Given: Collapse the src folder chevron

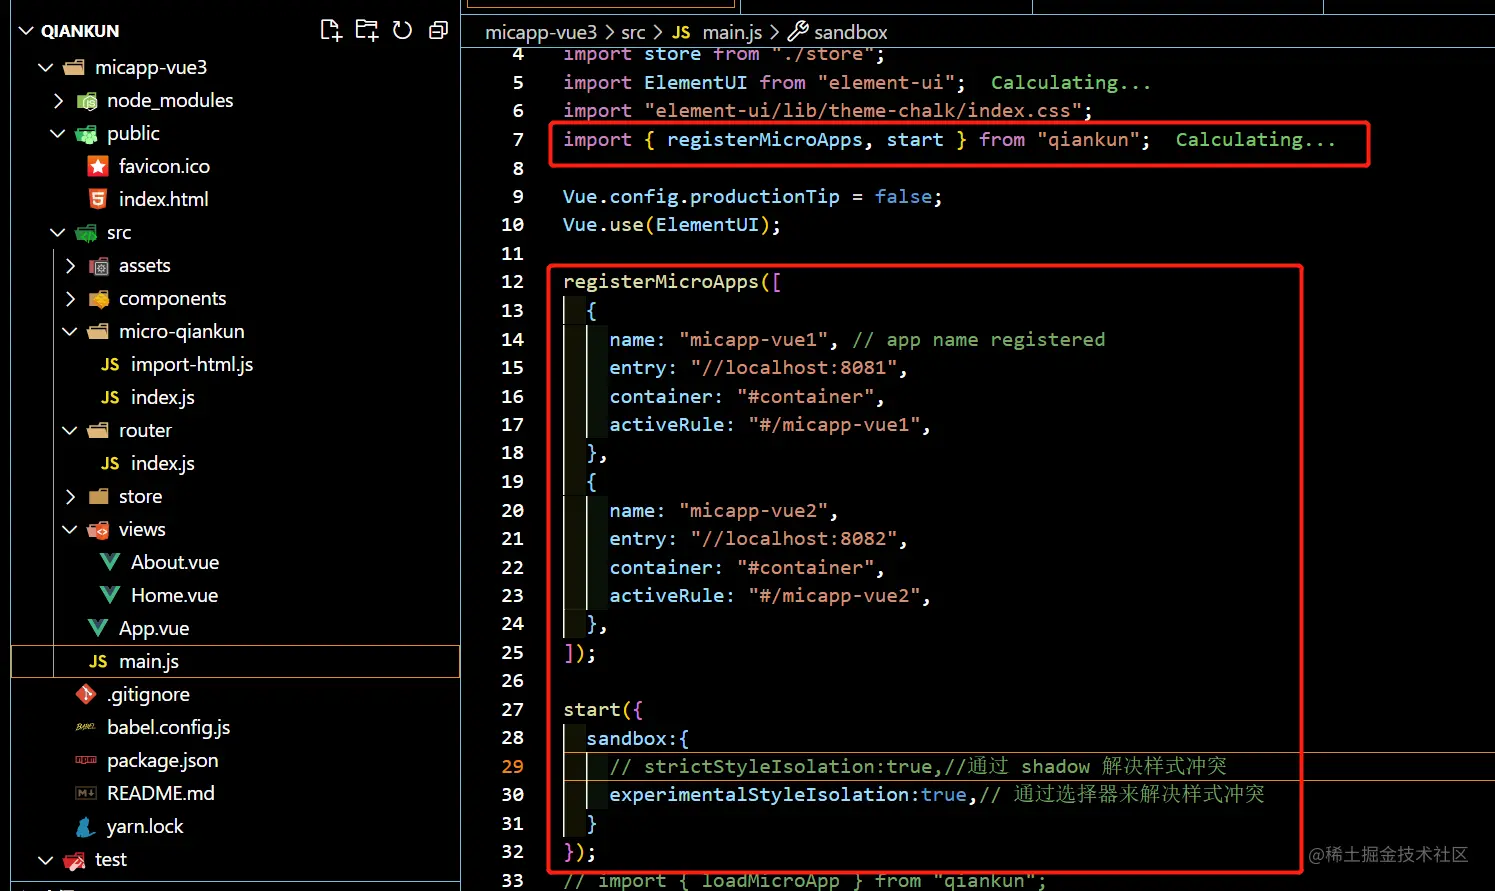Looking at the screenshot, I should [x=58, y=232].
